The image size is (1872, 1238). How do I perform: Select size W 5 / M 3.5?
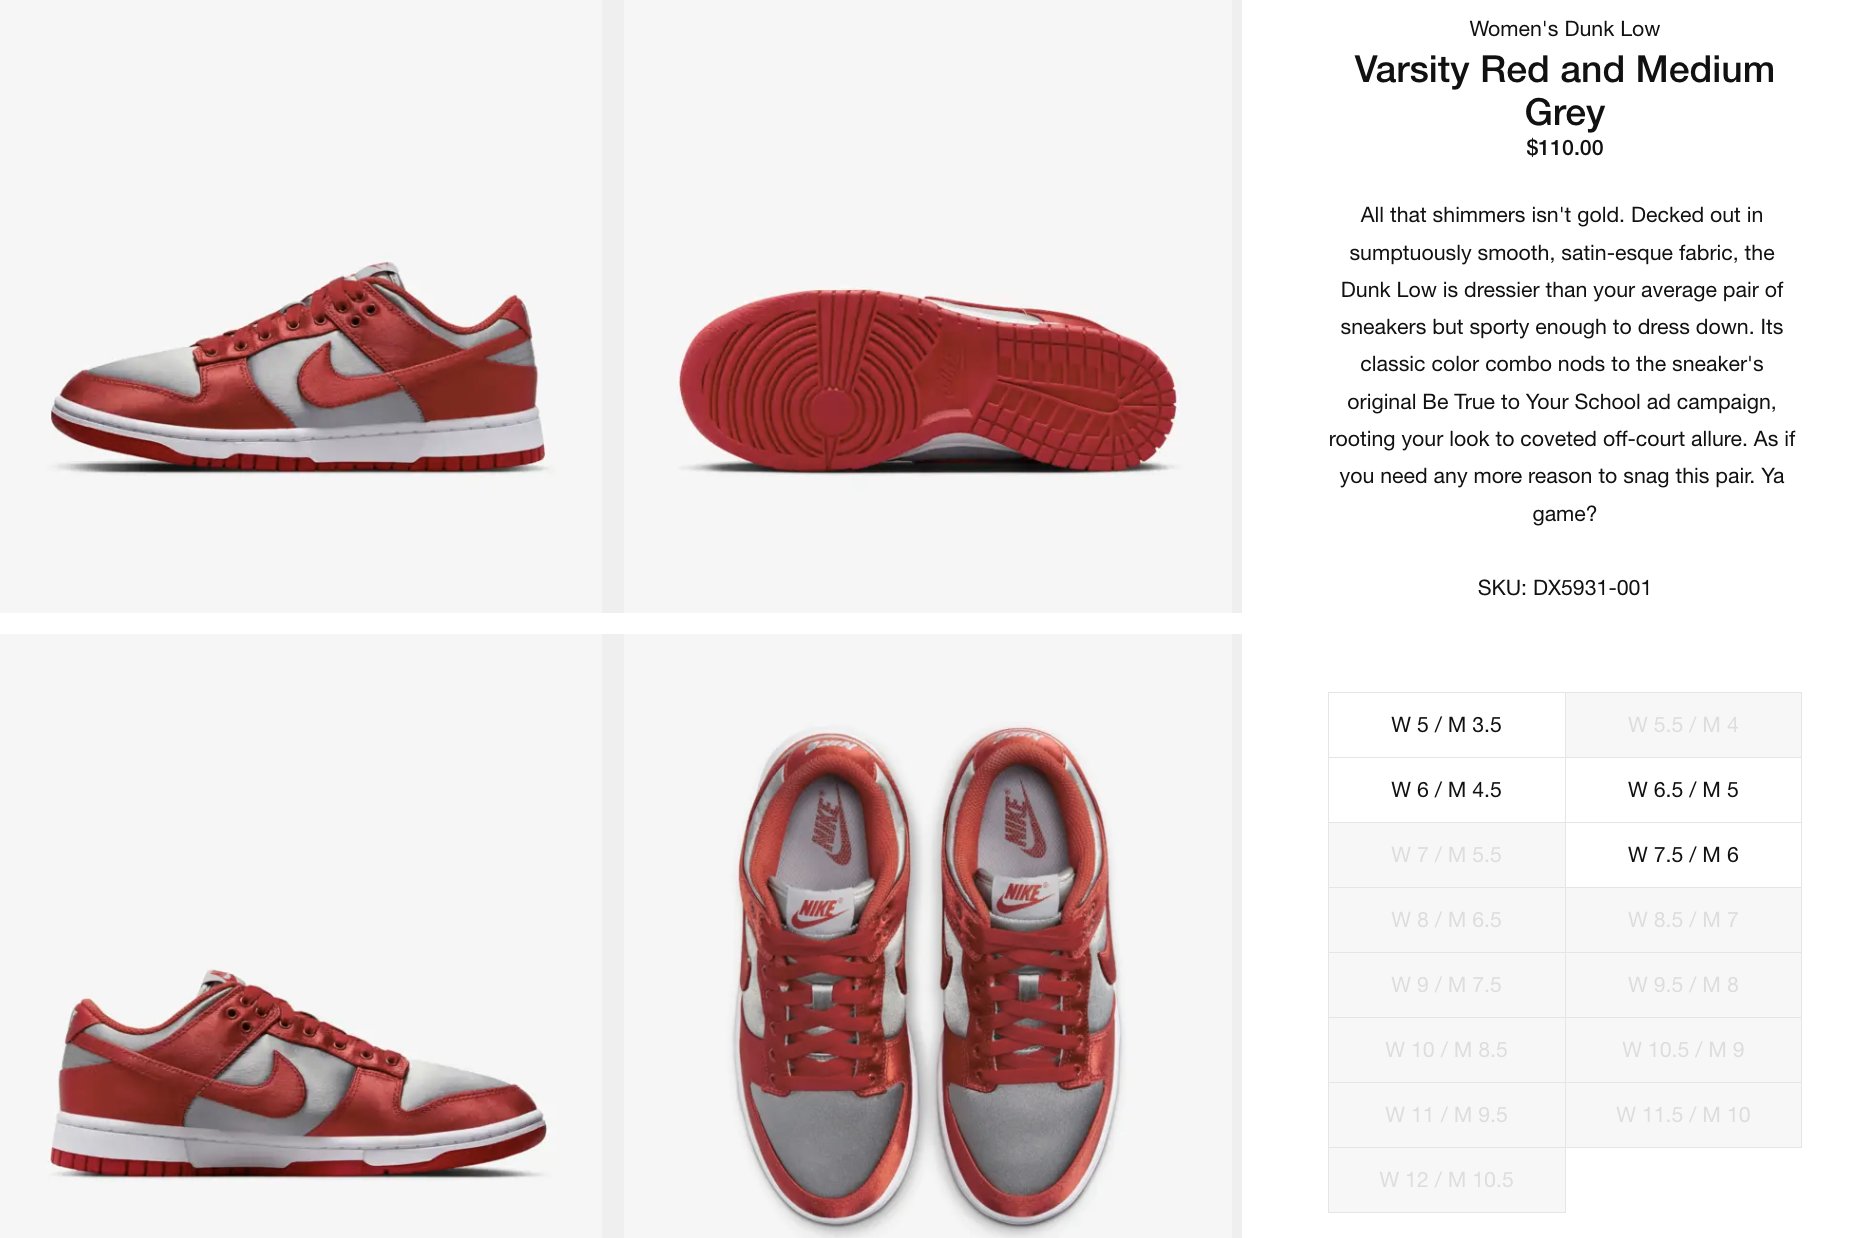pos(1446,725)
